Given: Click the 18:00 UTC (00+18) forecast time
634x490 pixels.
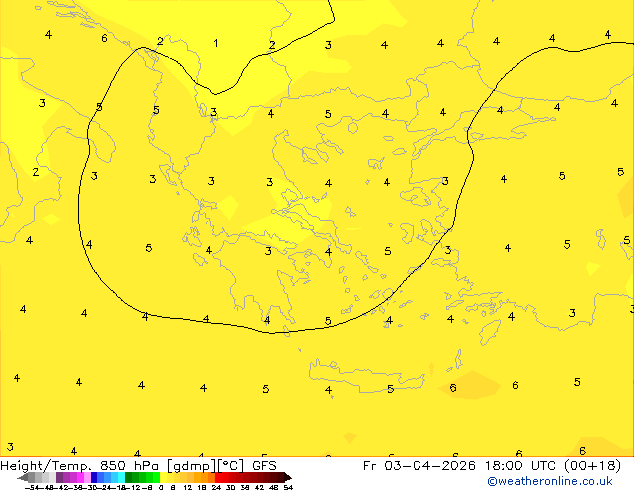Looking at the screenshot, I should coord(553,466).
